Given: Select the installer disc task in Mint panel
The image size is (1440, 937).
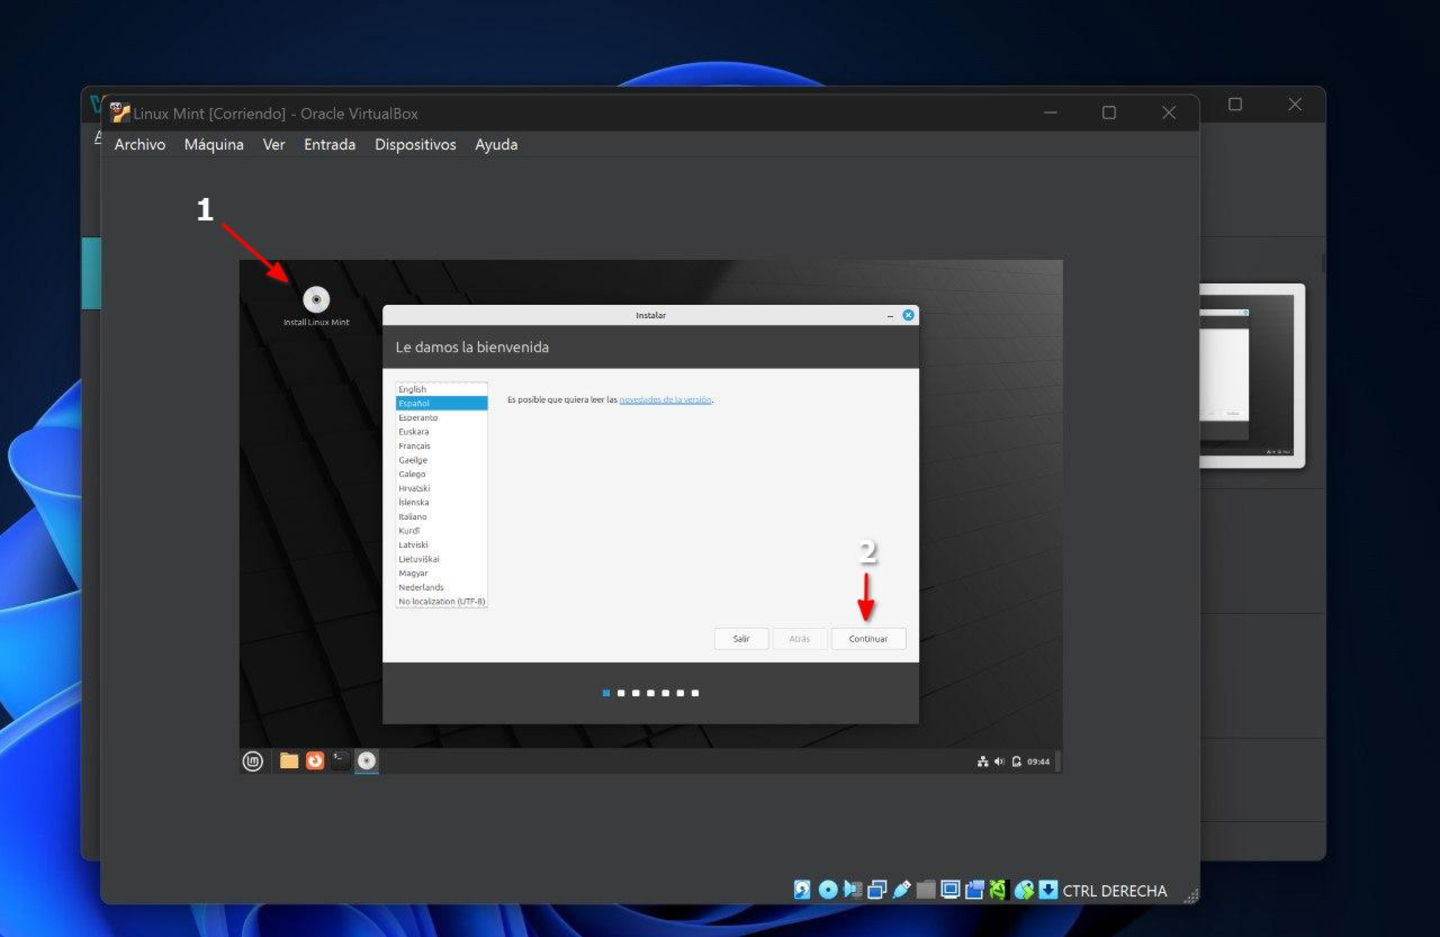Looking at the screenshot, I should [x=367, y=761].
